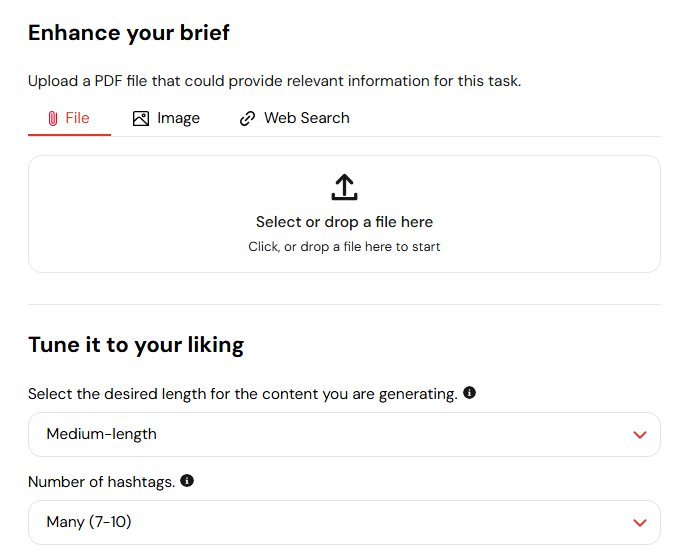Viewport: 680px width, 556px height.
Task: Click the paperclip icon on the File tab
Action: pyautogui.click(x=53, y=118)
